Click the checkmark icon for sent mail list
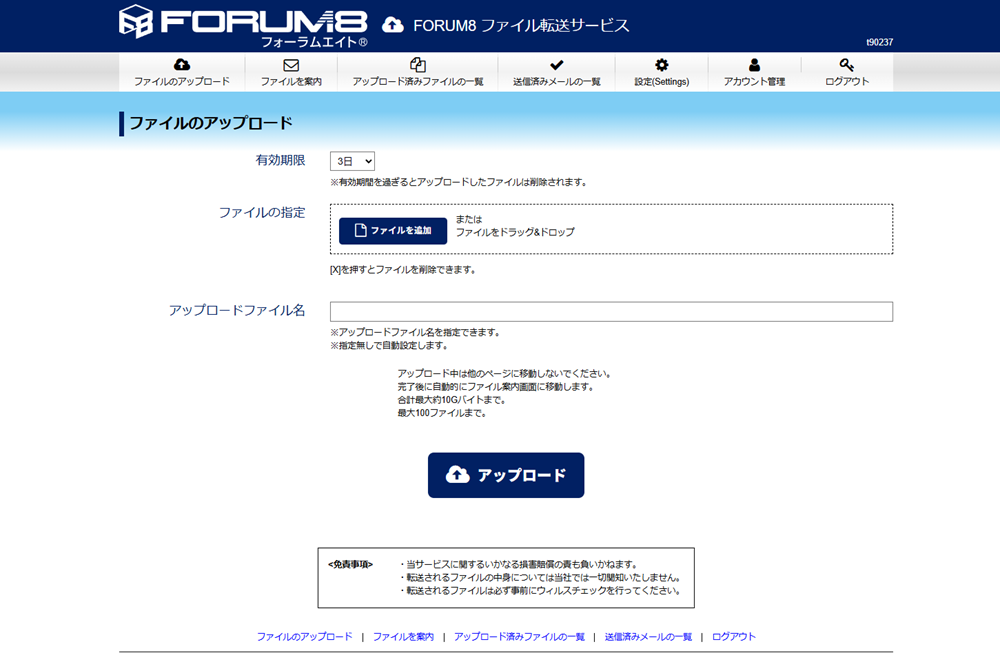This screenshot has width=1000, height=653. point(557,65)
